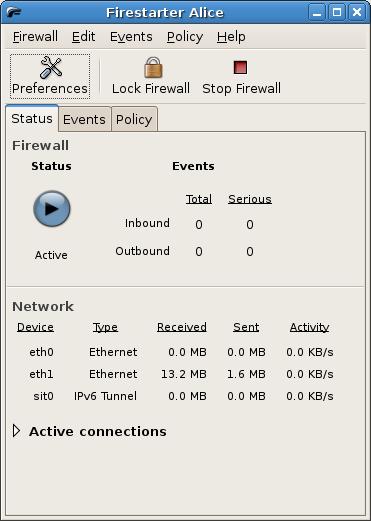Maximize the Firestarter window
Screen dimensions: 371x521
337,12
